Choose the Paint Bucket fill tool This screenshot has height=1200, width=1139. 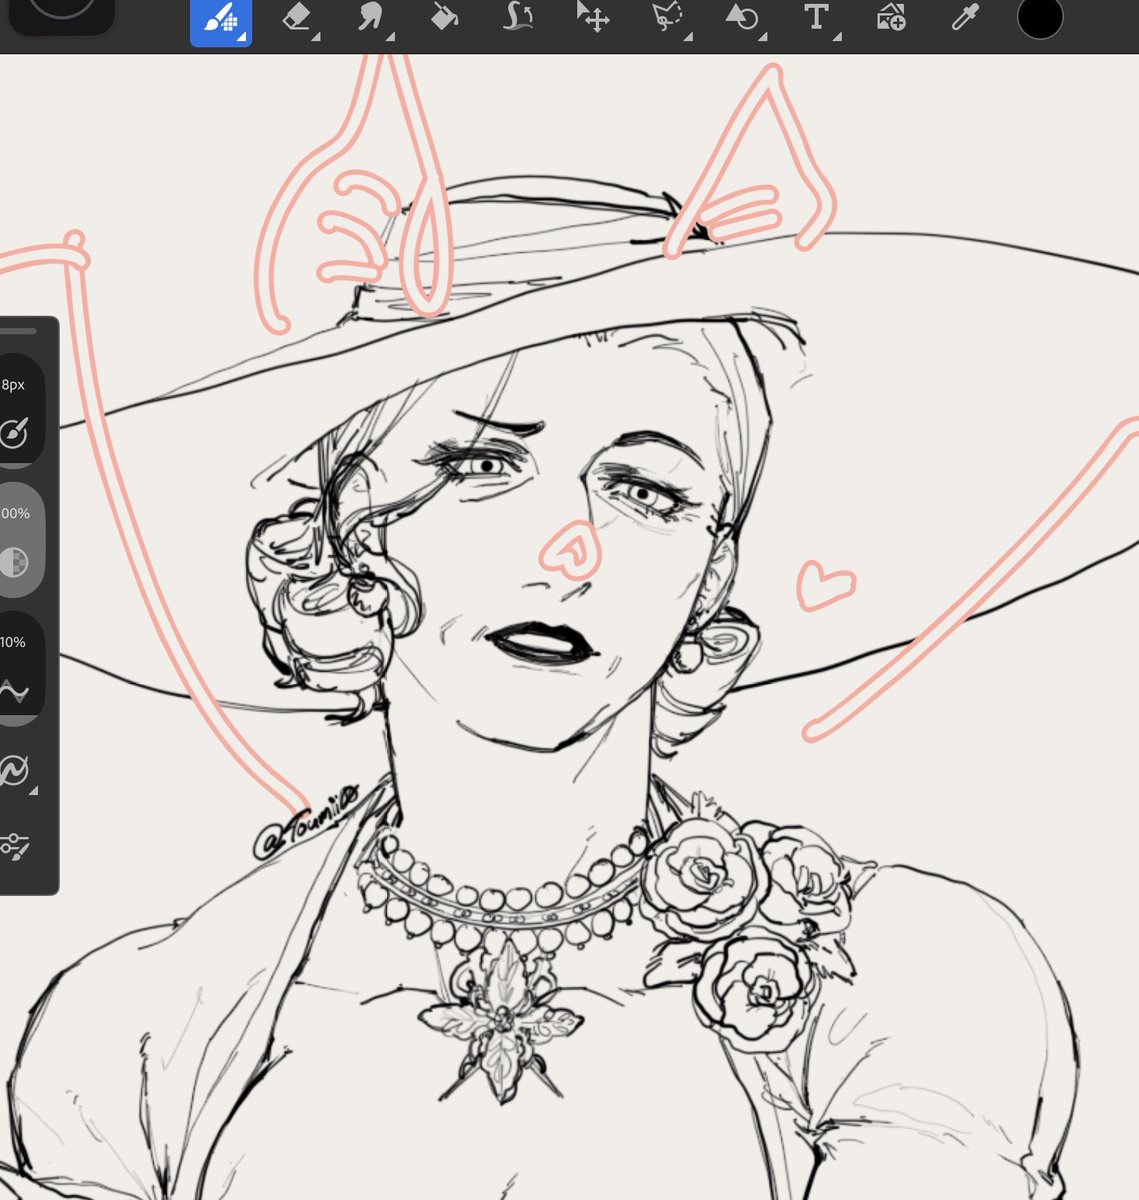click(444, 18)
